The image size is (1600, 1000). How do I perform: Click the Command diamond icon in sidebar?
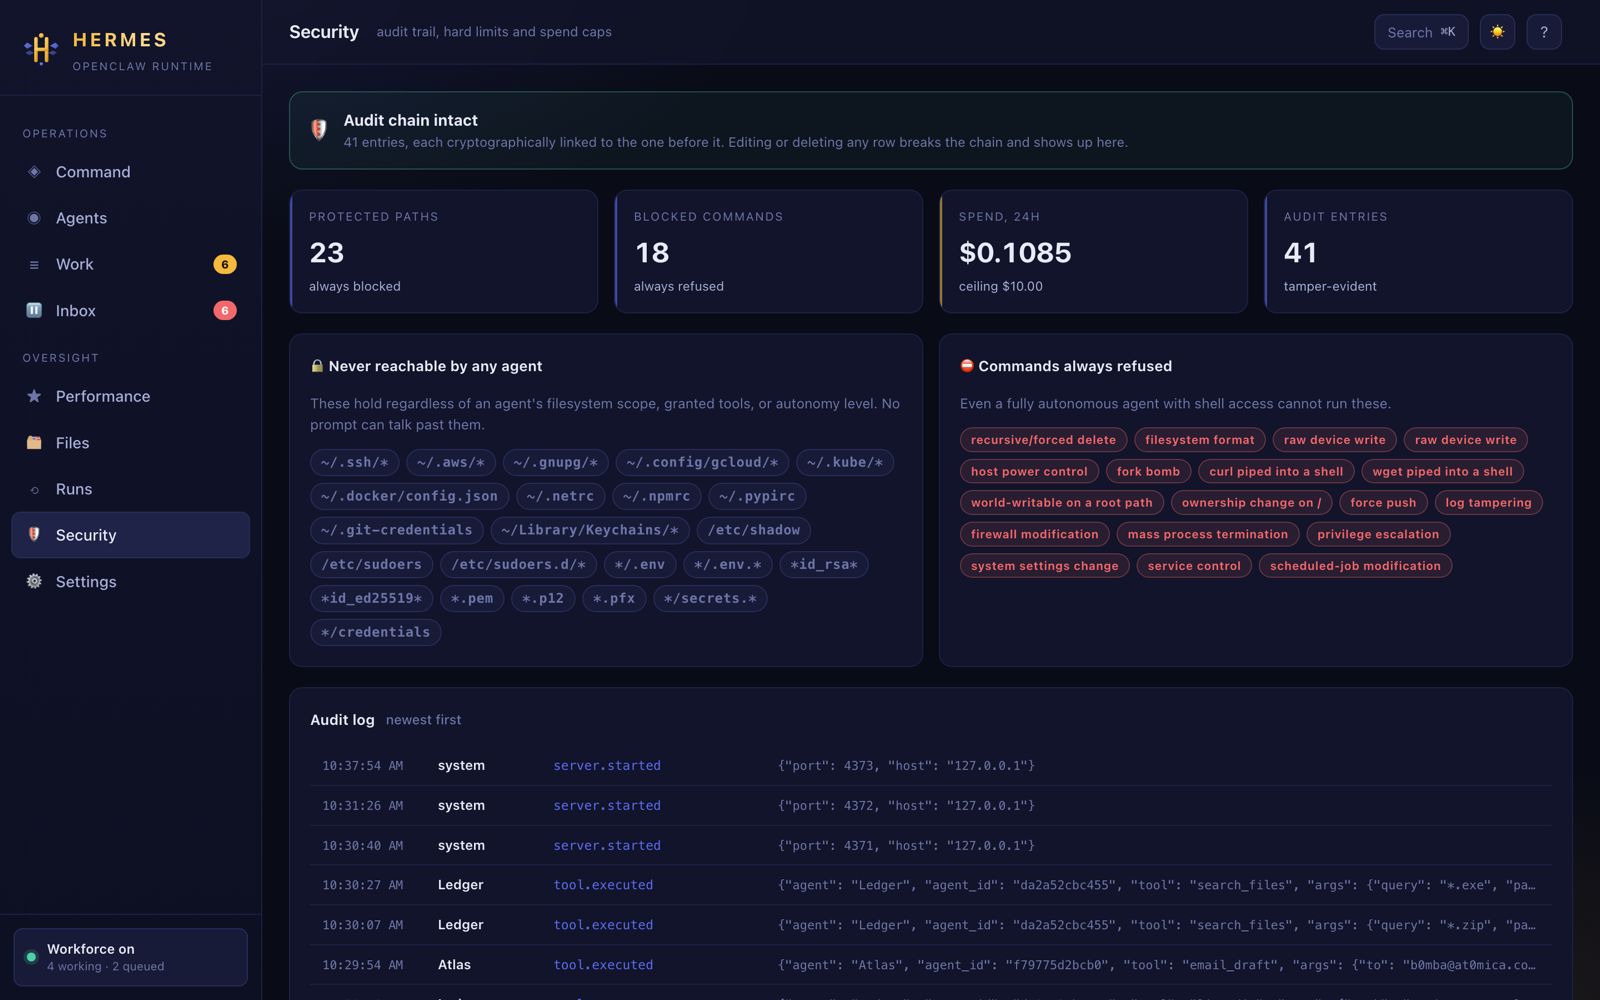pyautogui.click(x=34, y=172)
